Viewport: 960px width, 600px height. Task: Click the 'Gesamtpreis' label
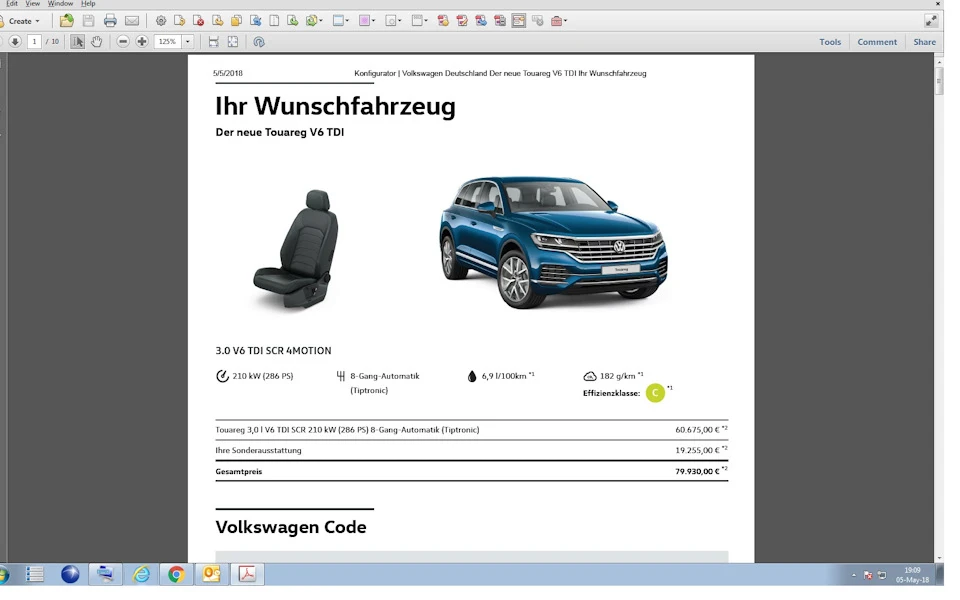coord(239,471)
